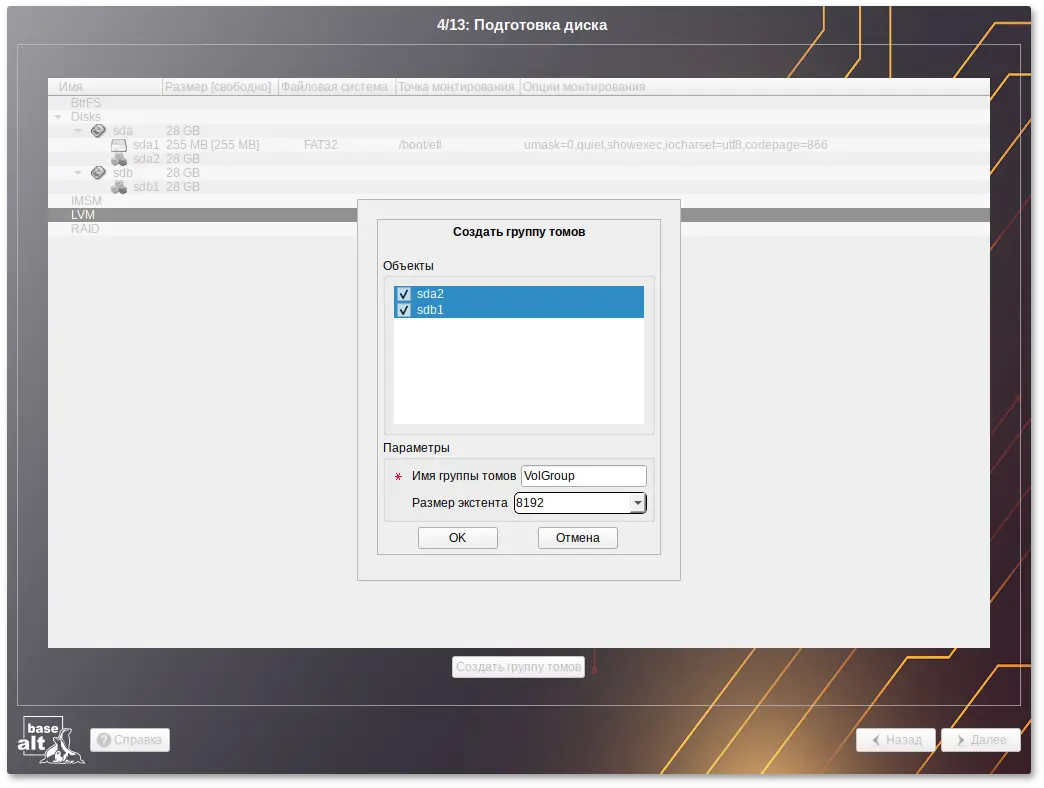The height and width of the screenshot is (788, 1044).
Task: Click the sda disk drive icon
Action: click(x=98, y=131)
